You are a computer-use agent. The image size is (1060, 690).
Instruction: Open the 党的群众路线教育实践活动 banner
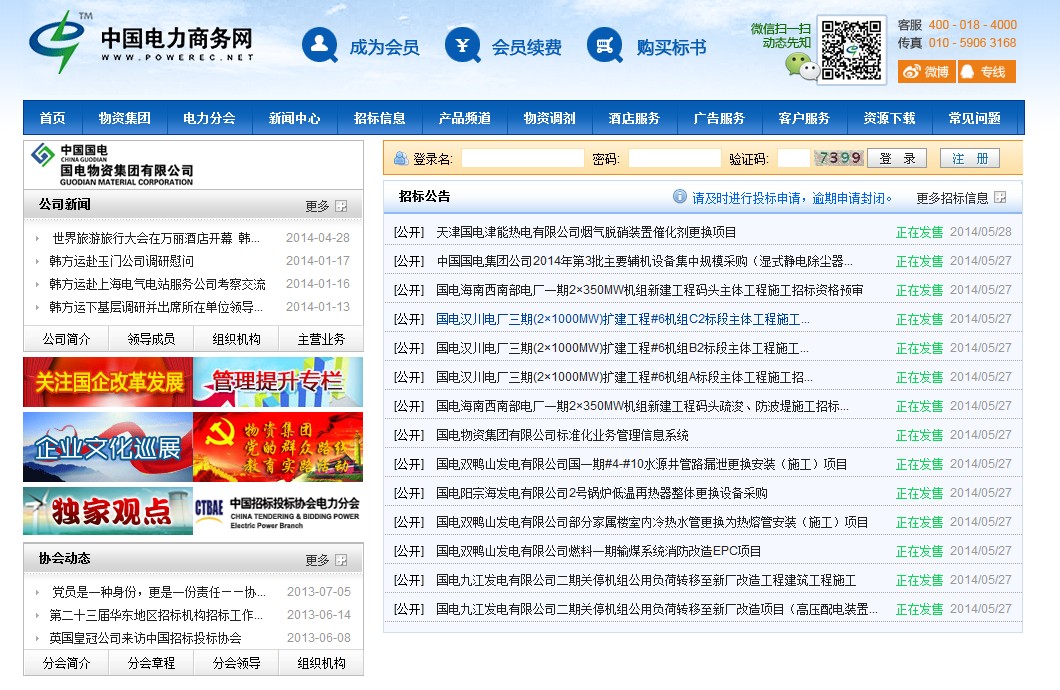pyautogui.click(x=278, y=447)
